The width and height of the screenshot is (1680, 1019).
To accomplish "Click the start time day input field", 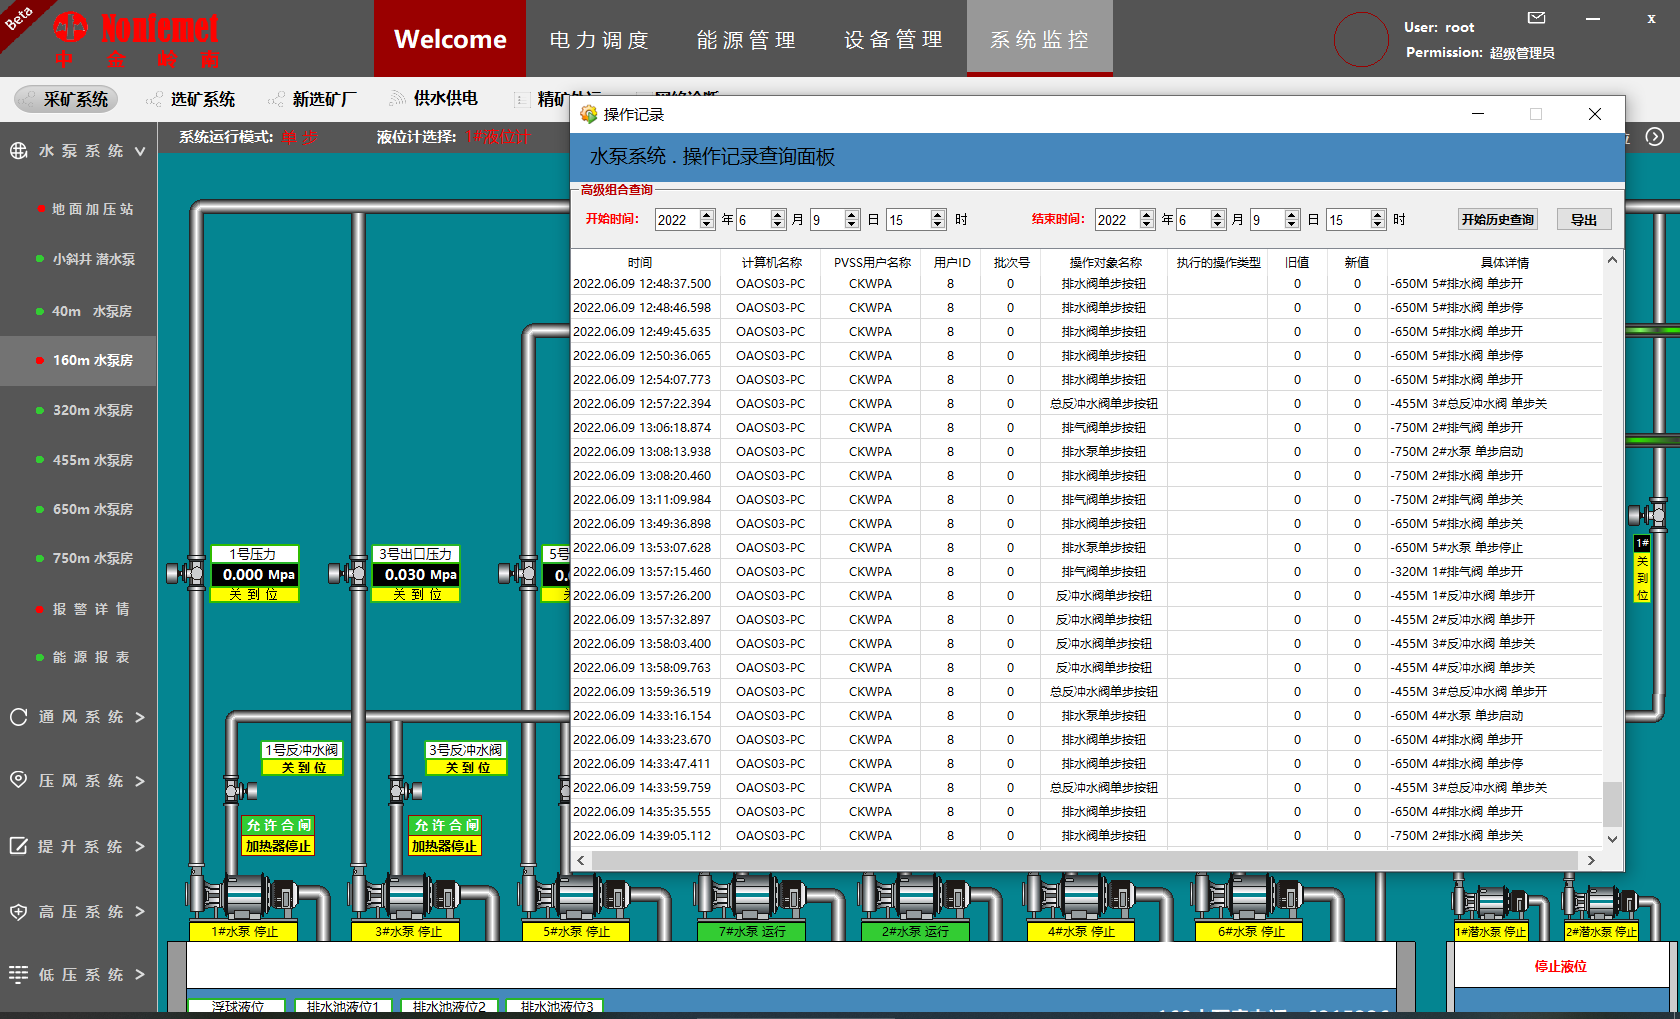I will click(826, 220).
